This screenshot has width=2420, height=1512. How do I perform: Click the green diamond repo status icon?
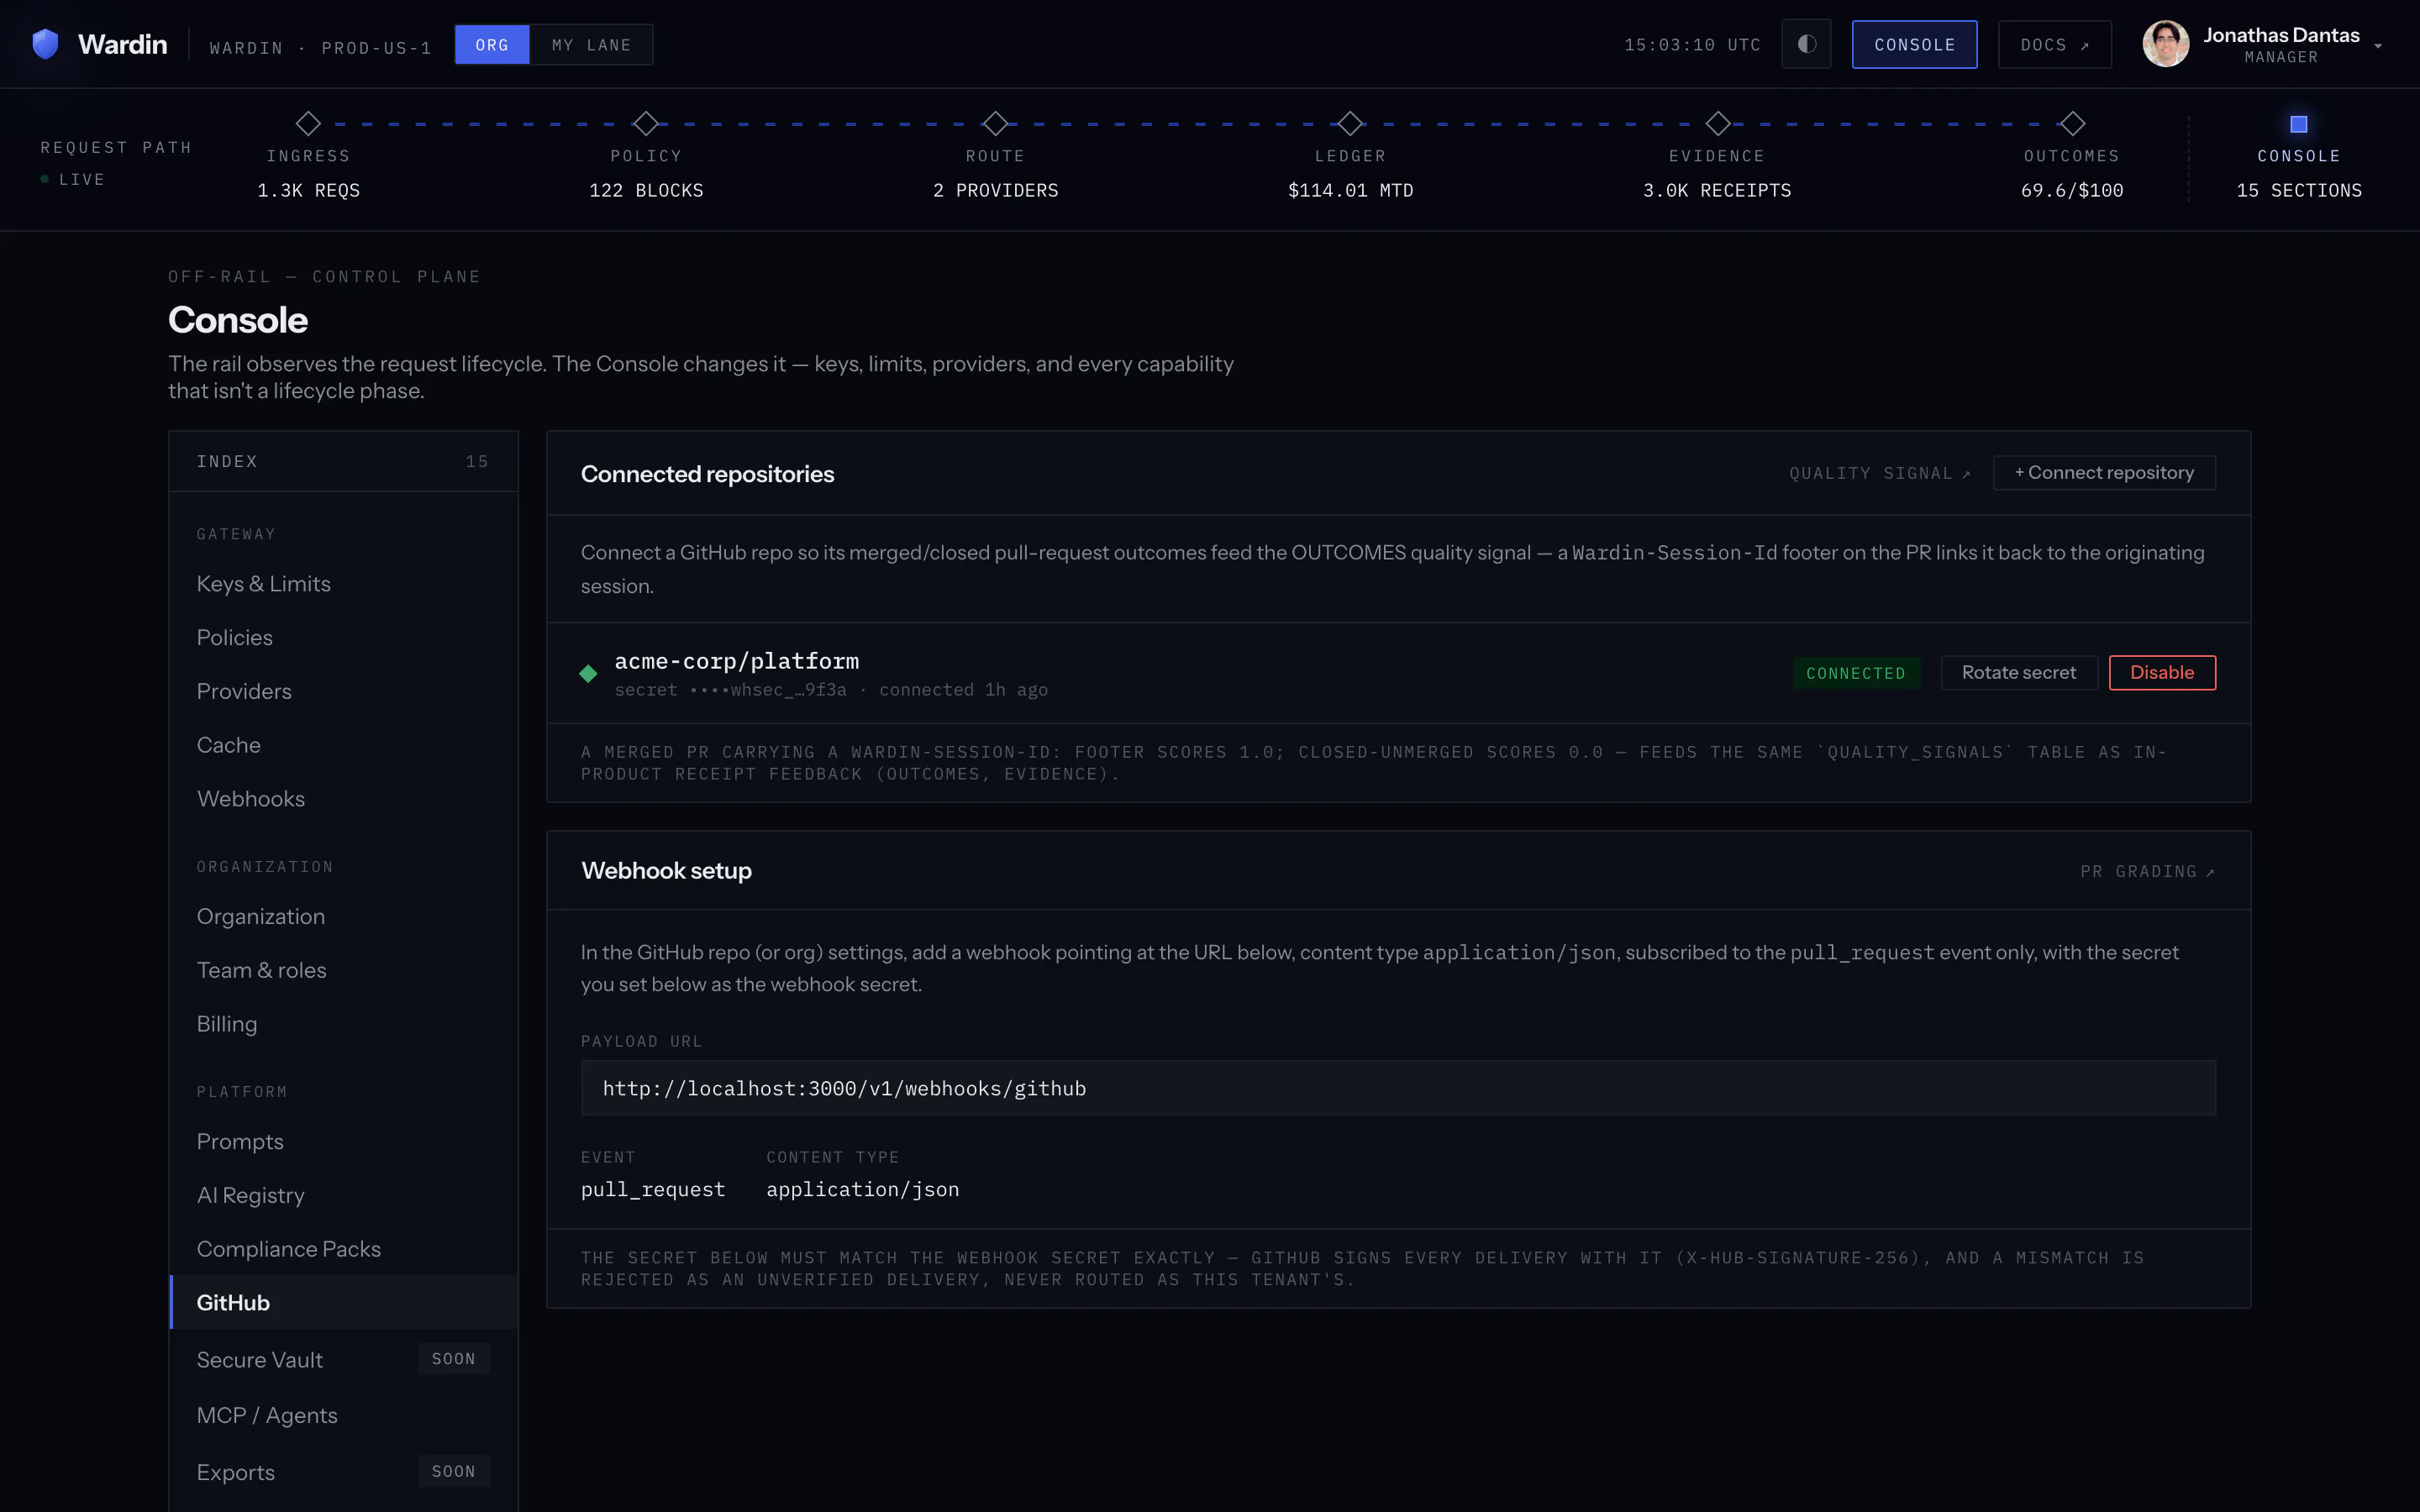coord(588,674)
